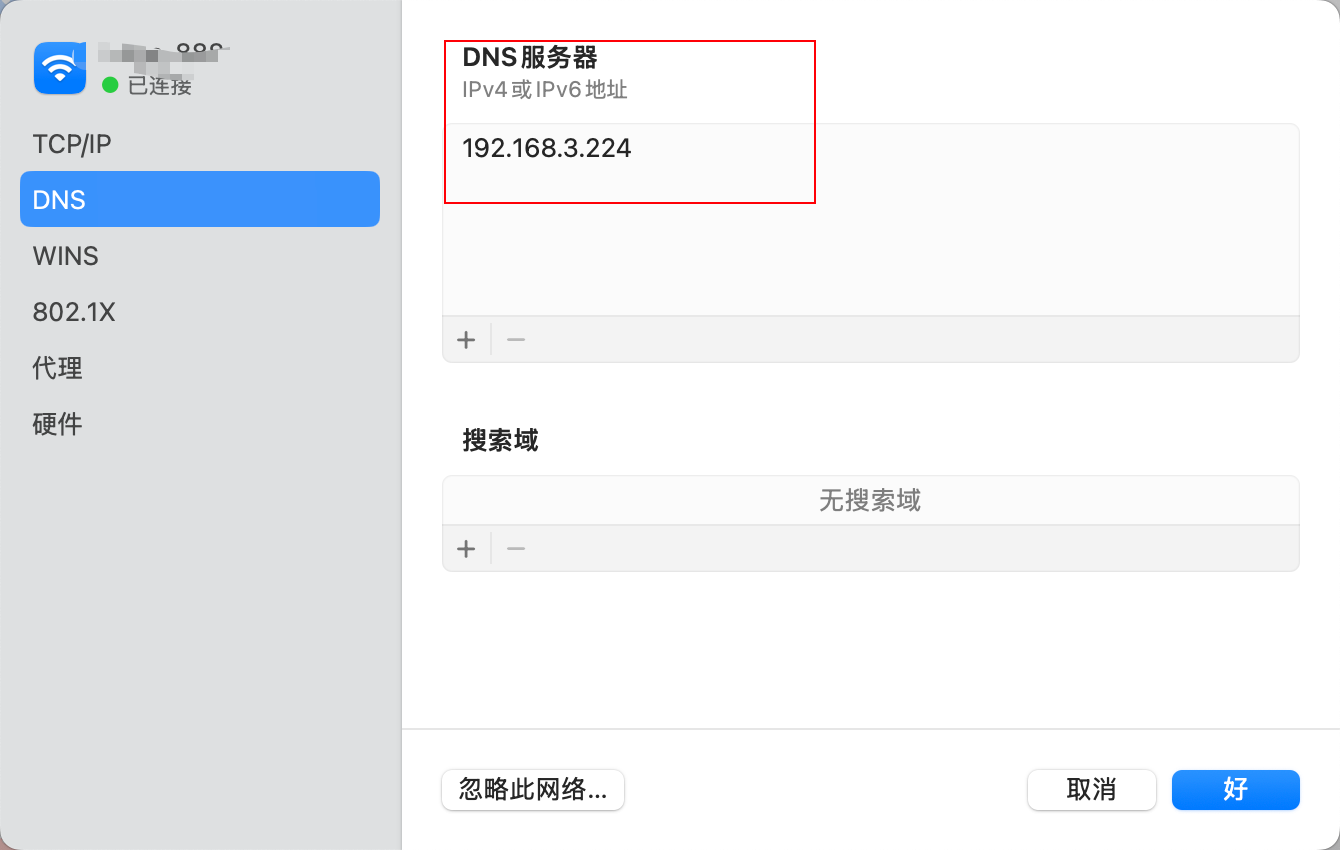Select the DNS entry 192.168.3.224
The height and width of the screenshot is (850, 1340).
547,148
